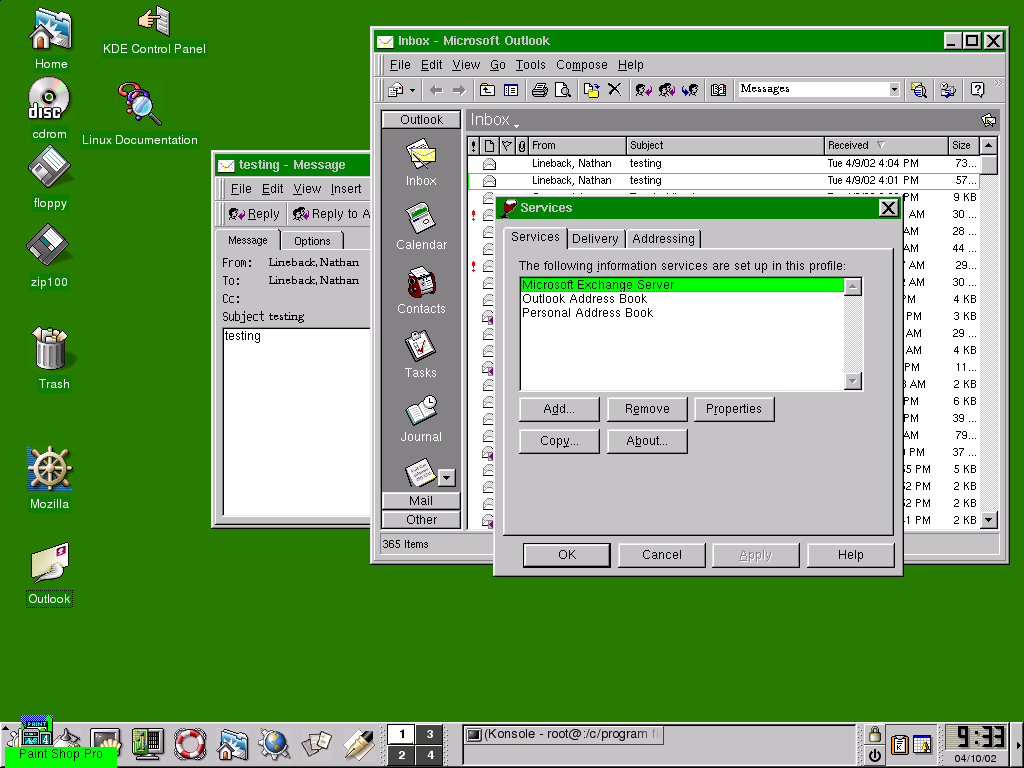The height and width of the screenshot is (768, 1024).
Task: Click the Linux Documentation desktop icon
Action: click(x=140, y=114)
